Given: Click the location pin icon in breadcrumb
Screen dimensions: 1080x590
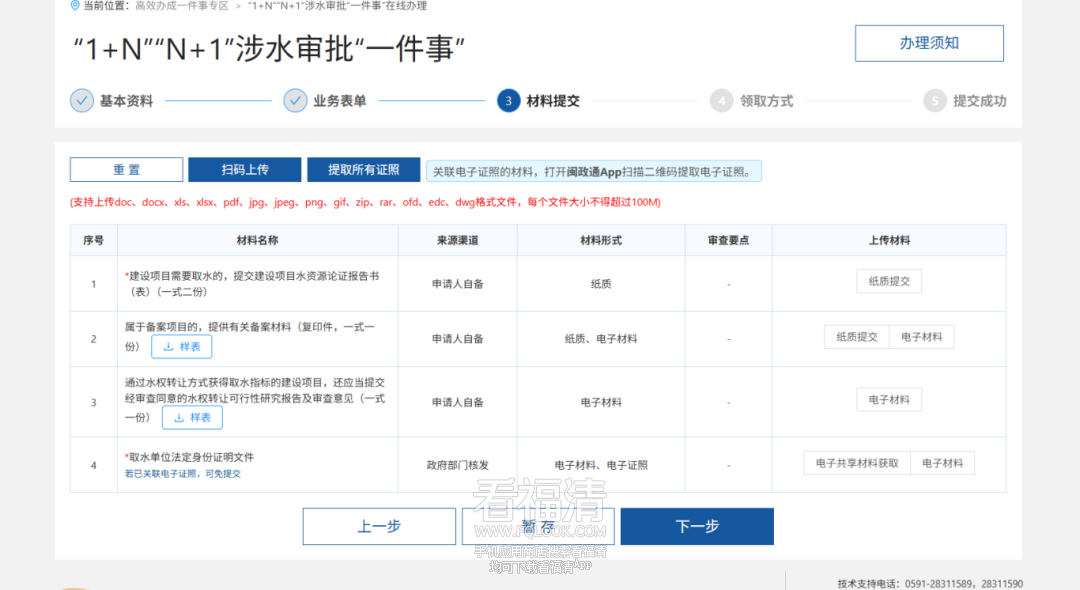Looking at the screenshot, I should pos(75,6).
